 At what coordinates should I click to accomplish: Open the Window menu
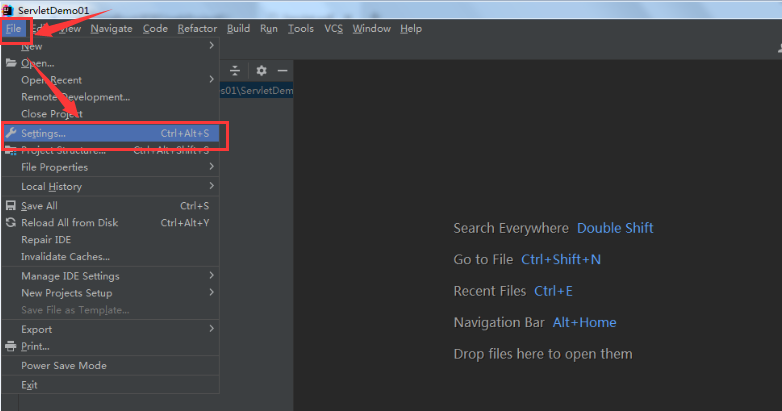click(372, 29)
